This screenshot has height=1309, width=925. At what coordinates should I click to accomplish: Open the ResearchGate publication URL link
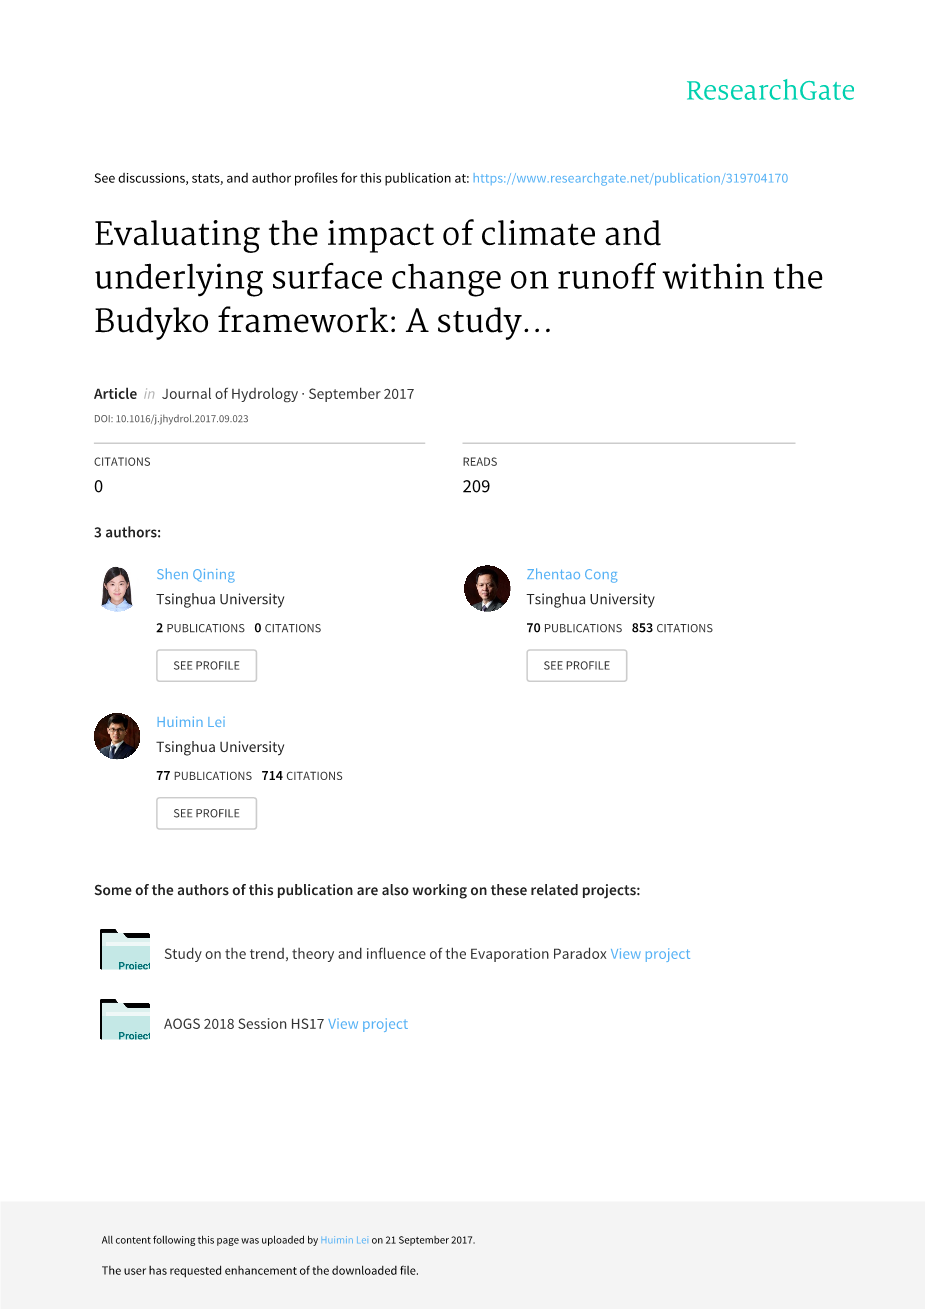click(630, 178)
